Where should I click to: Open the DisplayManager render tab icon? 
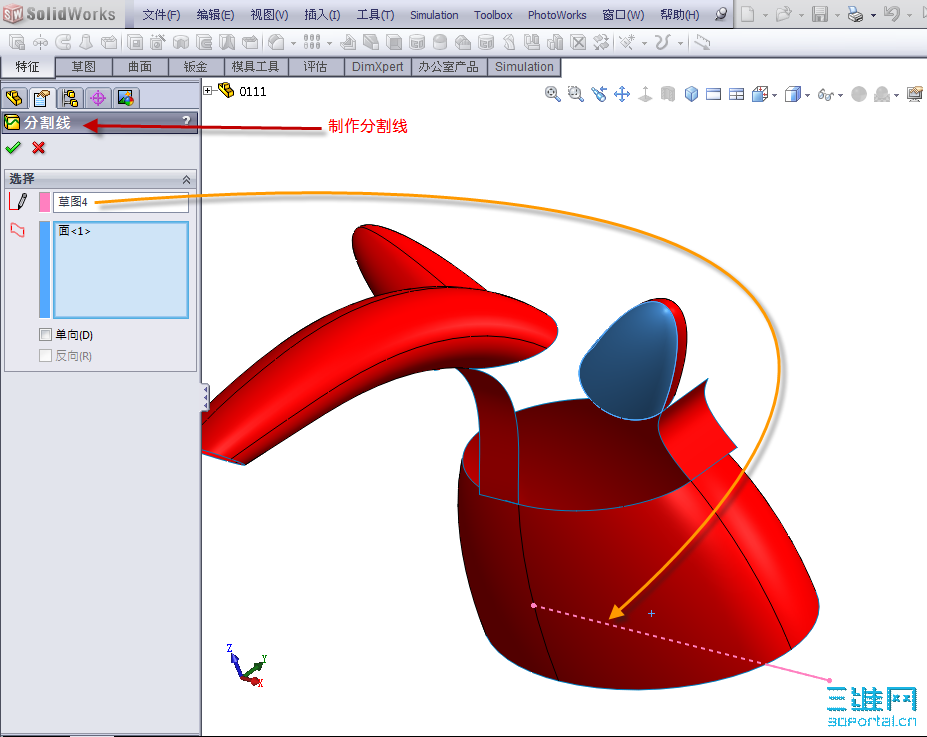tap(126, 98)
